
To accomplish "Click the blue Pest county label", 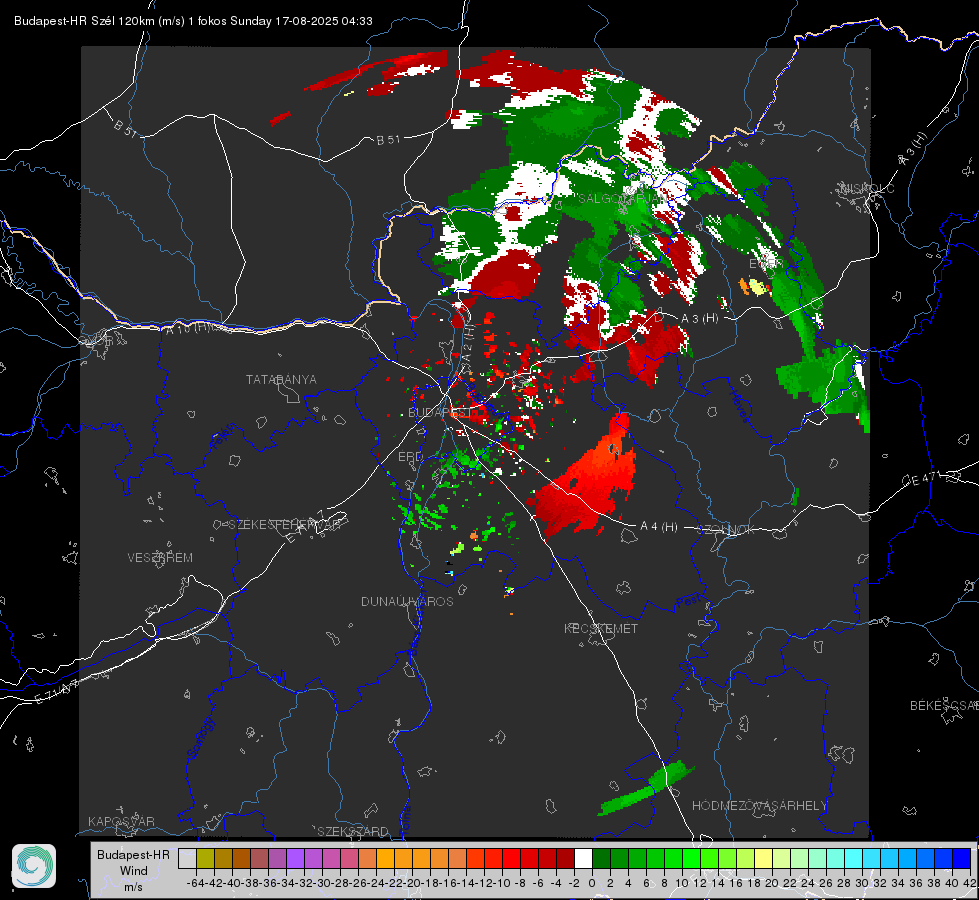I will pos(689,602).
